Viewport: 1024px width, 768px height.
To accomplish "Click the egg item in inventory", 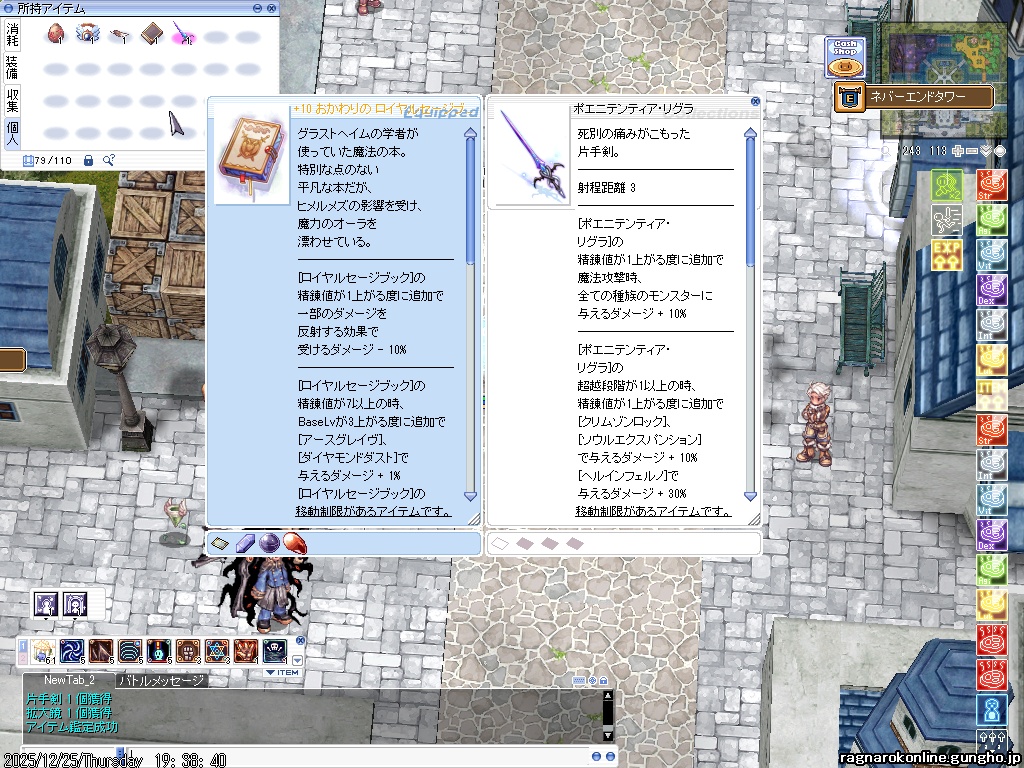I will point(55,36).
